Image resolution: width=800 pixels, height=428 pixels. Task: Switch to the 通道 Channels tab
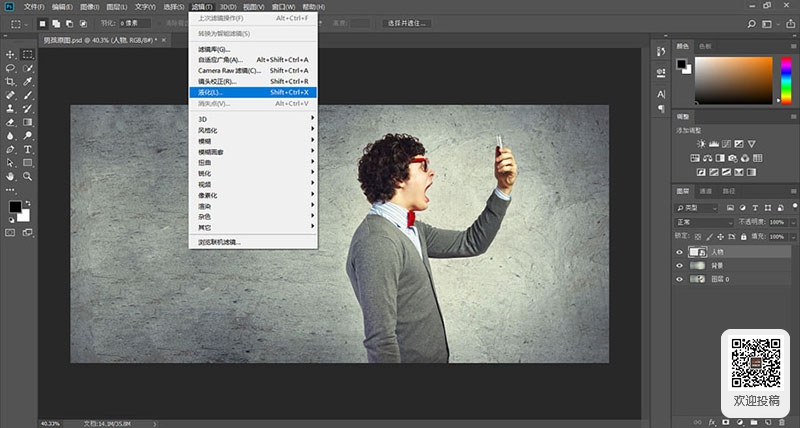click(706, 191)
